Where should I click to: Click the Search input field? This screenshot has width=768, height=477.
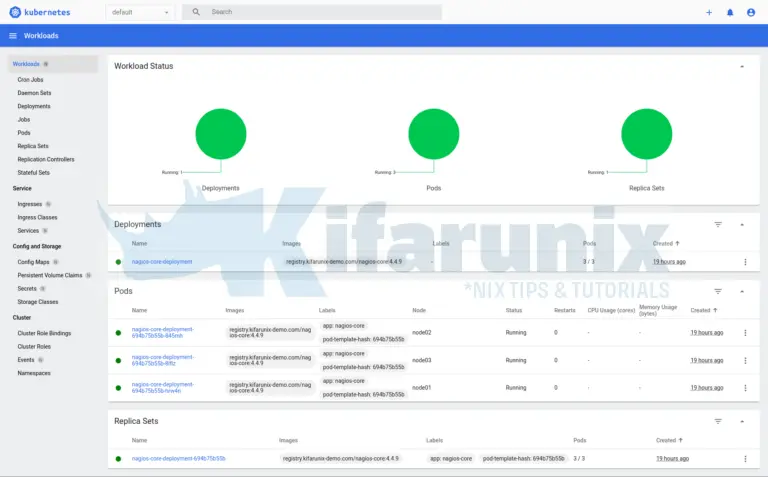coord(320,12)
